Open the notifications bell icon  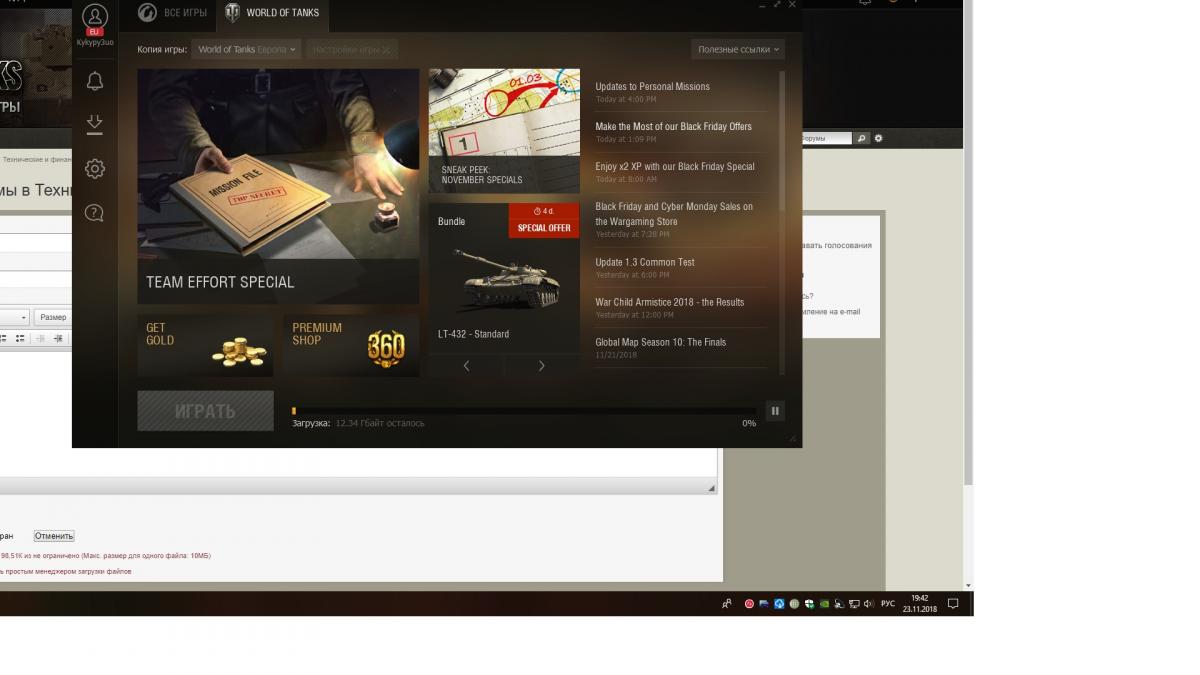click(x=95, y=81)
